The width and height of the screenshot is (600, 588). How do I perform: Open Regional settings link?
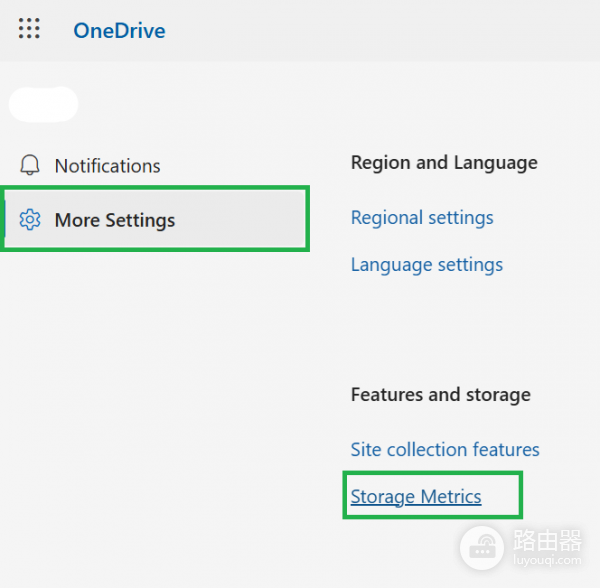[422, 218]
